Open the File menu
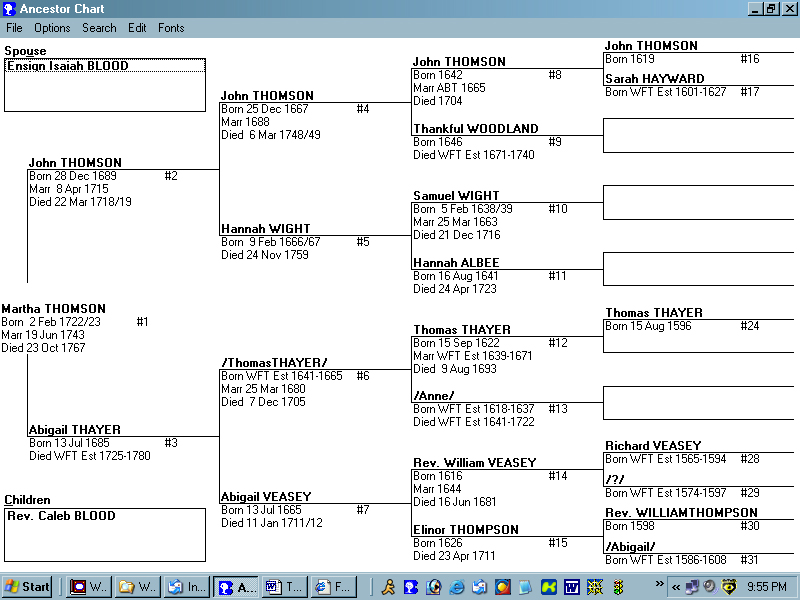Image resolution: width=800 pixels, height=600 pixels. click(14, 28)
